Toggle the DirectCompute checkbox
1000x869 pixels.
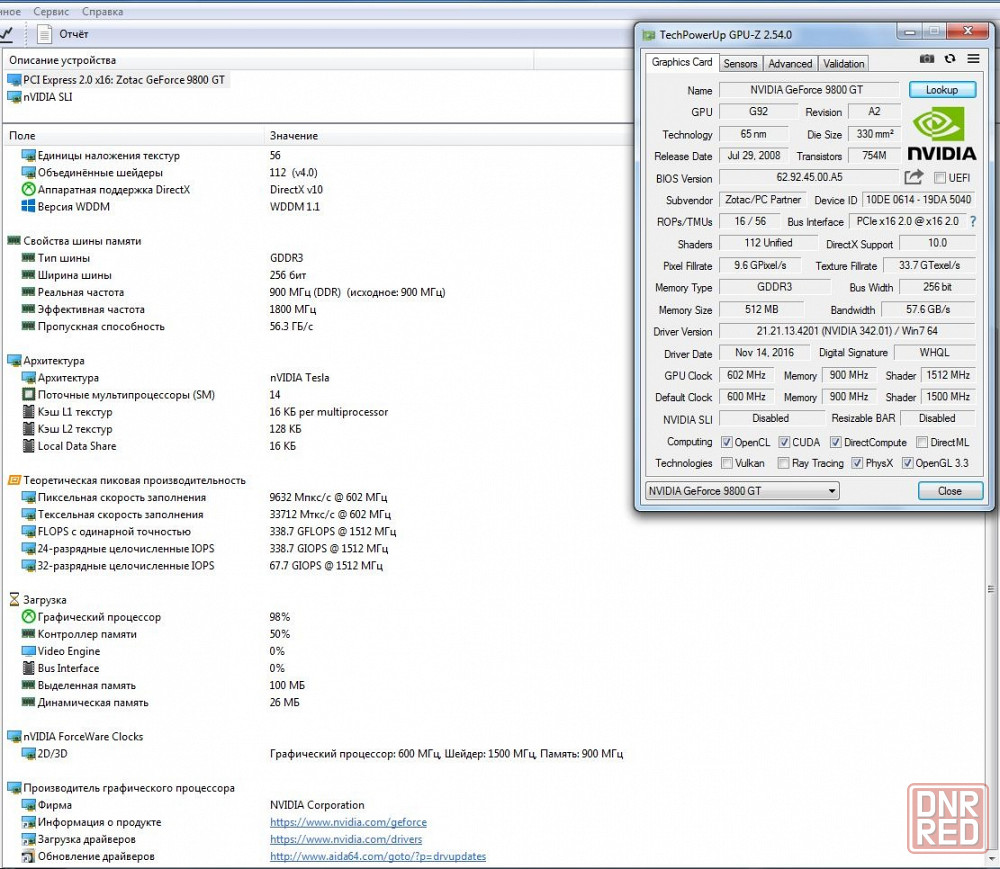tap(835, 442)
